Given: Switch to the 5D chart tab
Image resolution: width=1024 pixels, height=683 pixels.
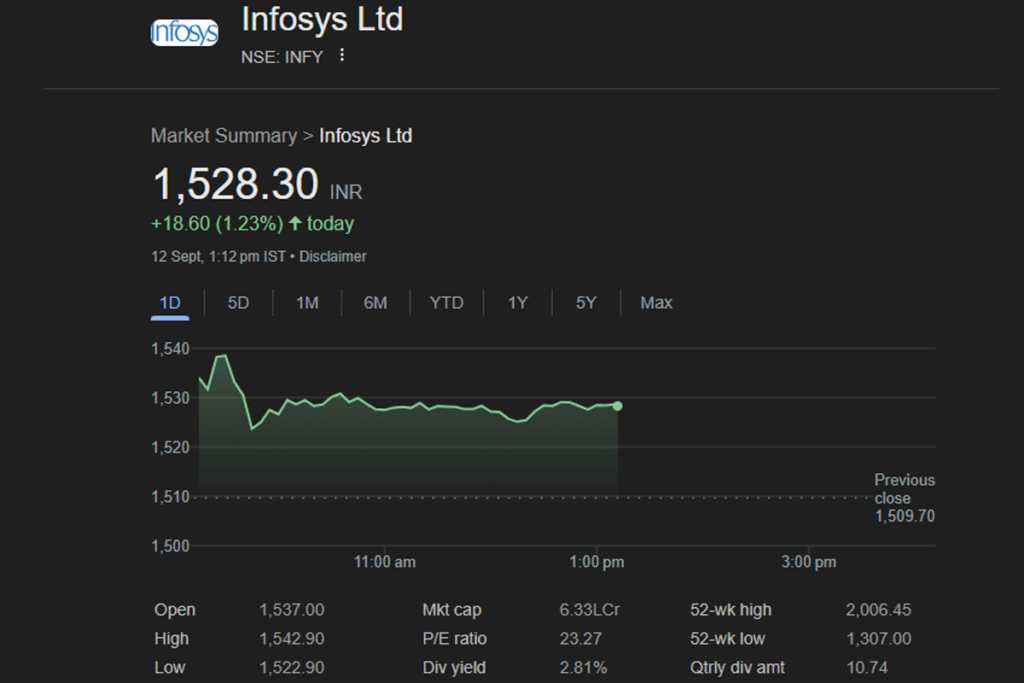Looking at the screenshot, I should (x=238, y=302).
